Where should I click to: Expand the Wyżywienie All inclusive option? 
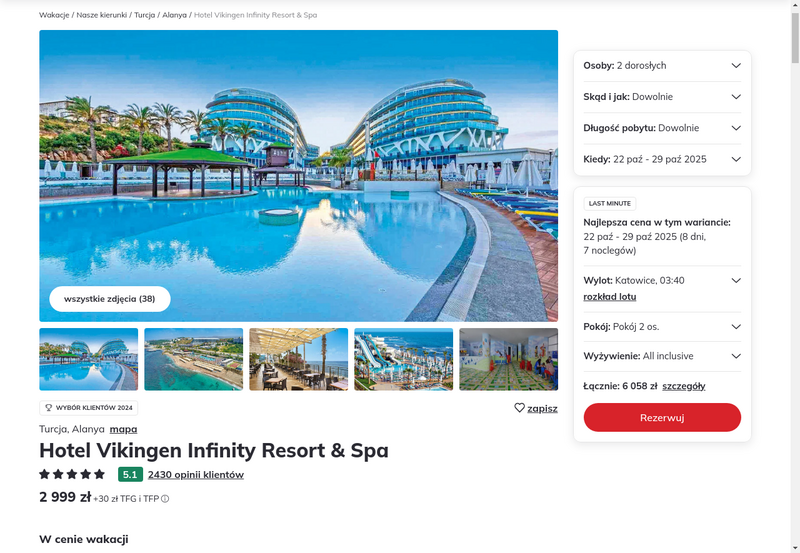pyautogui.click(x=662, y=356)
